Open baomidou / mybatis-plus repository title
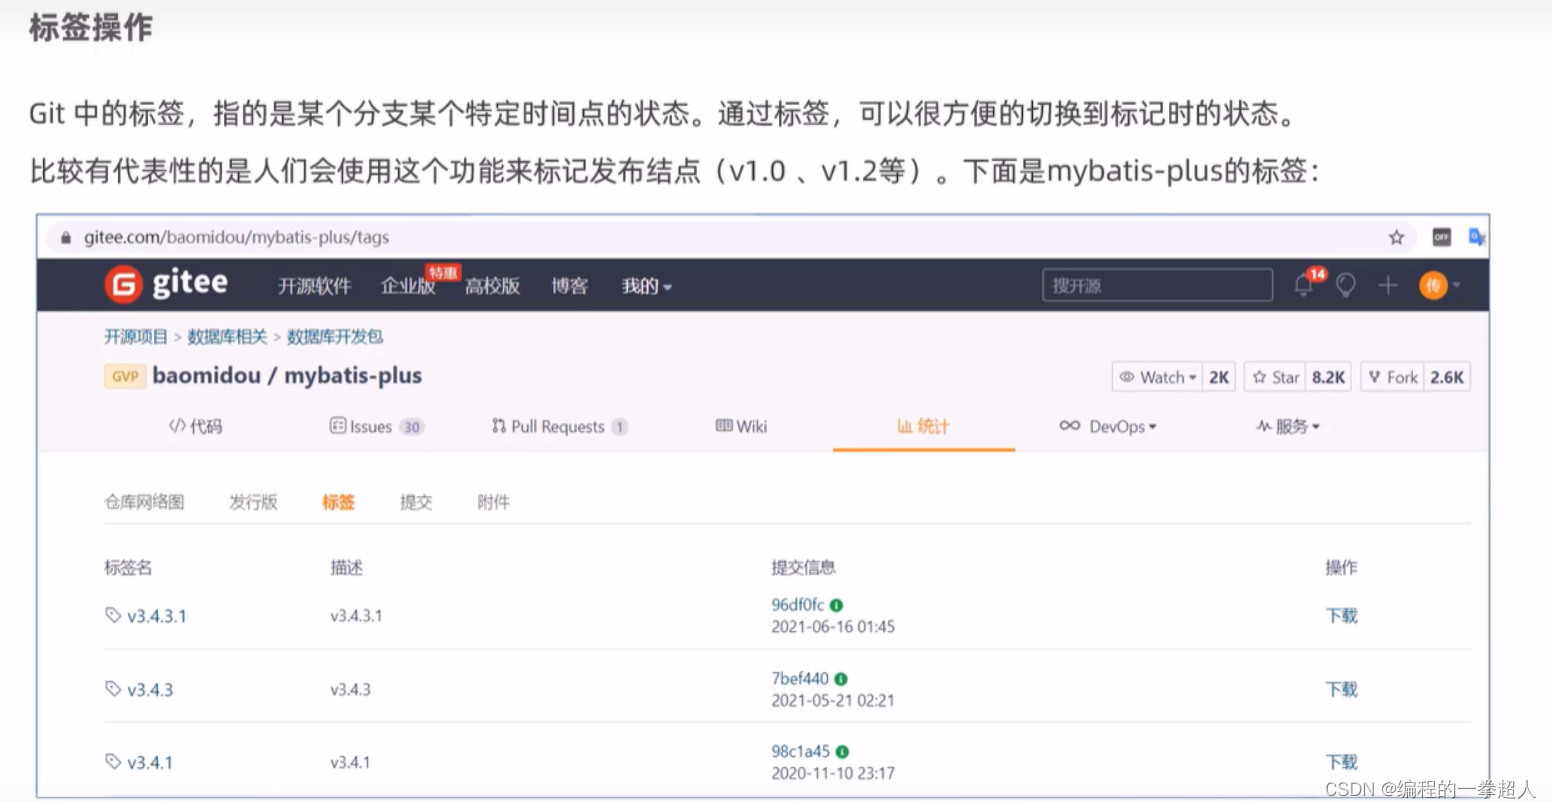The image size is (1552, 809). pos(287,376)
